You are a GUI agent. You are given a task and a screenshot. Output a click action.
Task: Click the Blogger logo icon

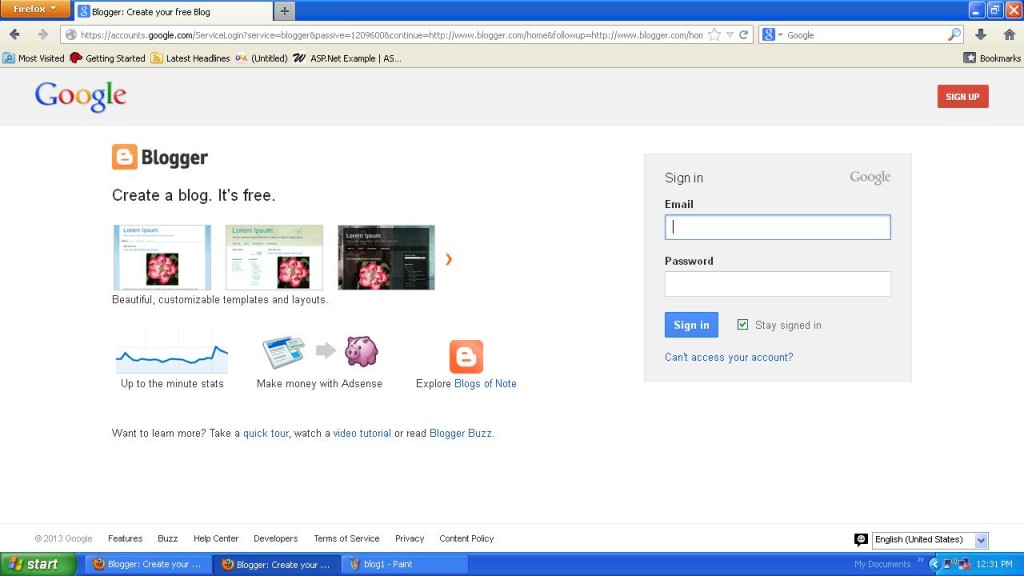click(123, 157)
